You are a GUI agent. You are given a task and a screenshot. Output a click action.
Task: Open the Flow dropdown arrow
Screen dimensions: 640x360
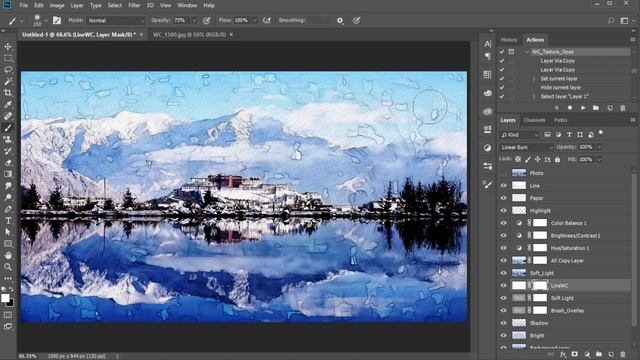coord(254,20)
